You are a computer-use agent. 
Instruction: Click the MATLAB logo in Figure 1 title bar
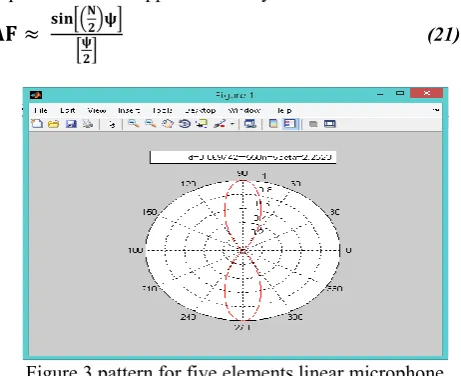pyautogui.click(x=36, y=95)
